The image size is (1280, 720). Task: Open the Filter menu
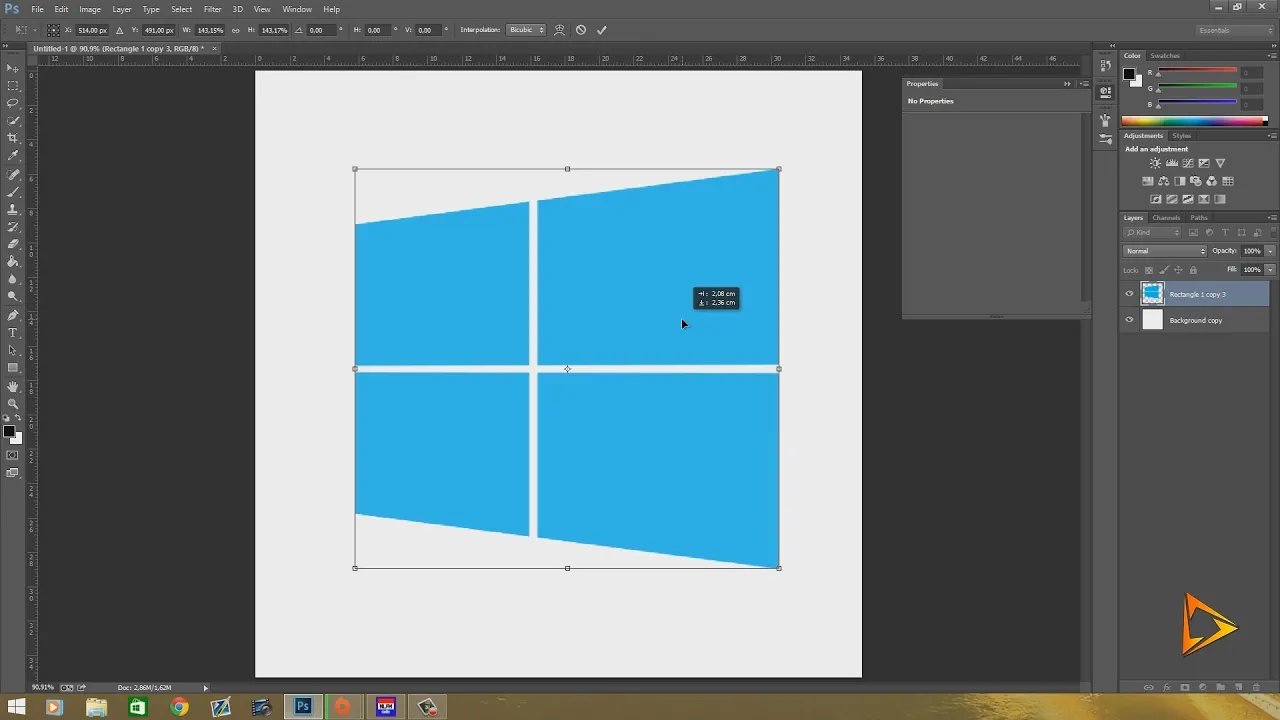[213, 9]
